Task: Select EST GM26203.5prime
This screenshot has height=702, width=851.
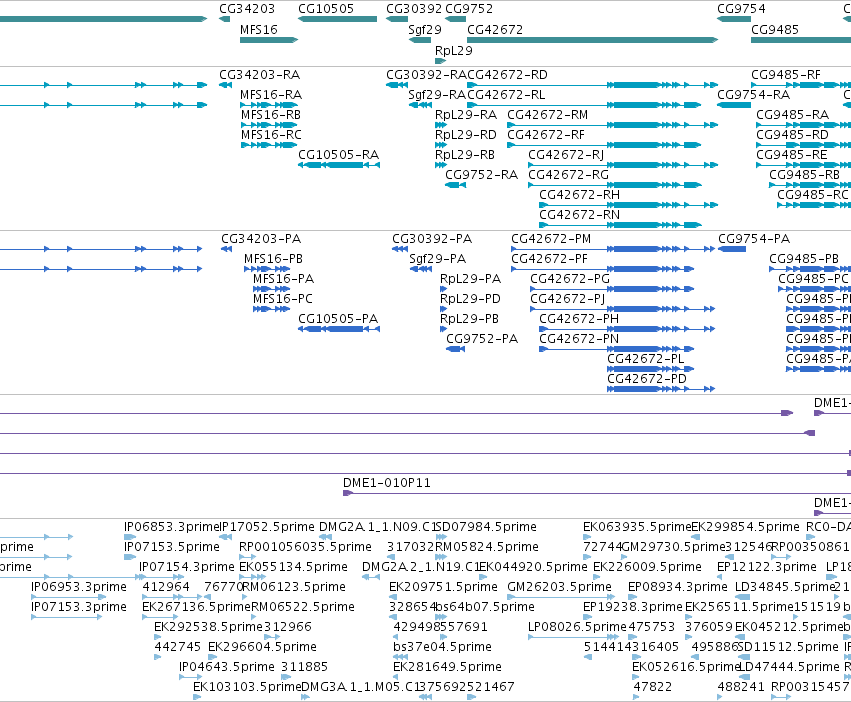Action: point(559,587)
